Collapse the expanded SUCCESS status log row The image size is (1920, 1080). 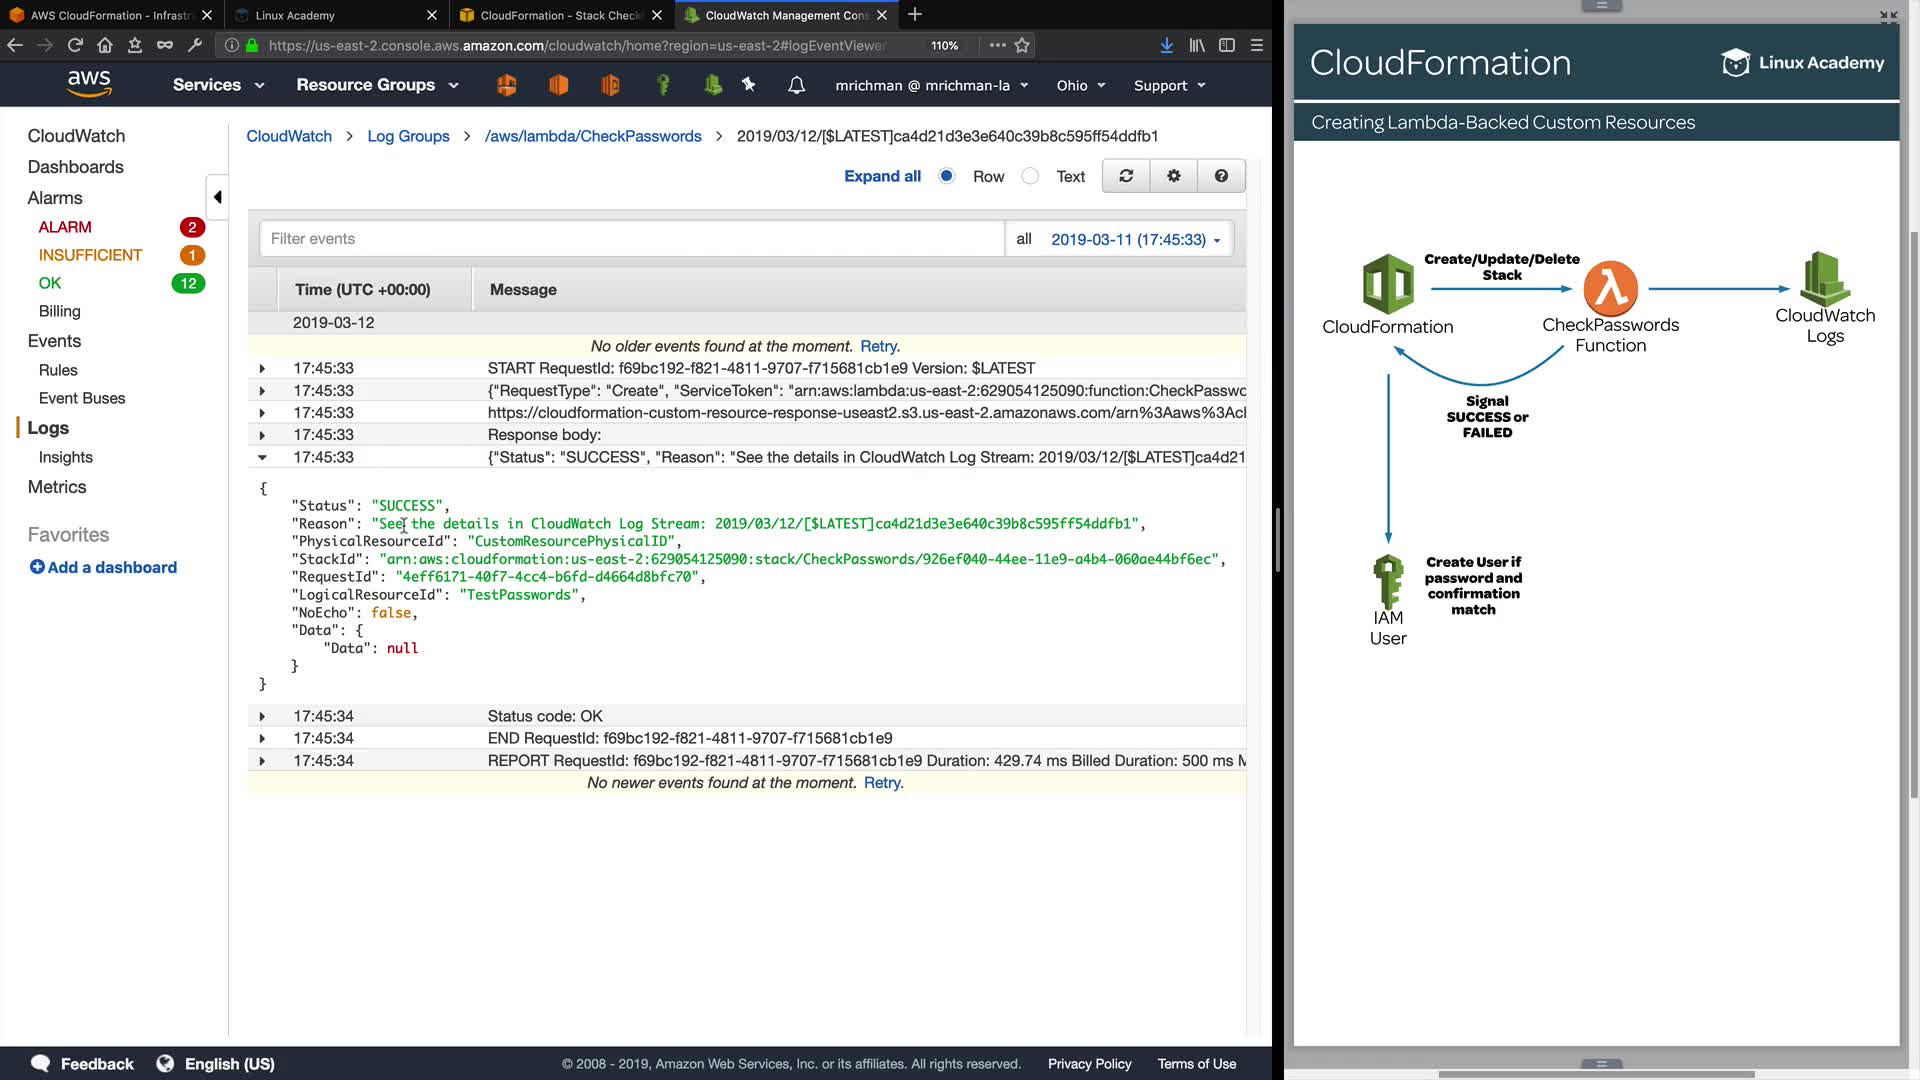[262, 457]
